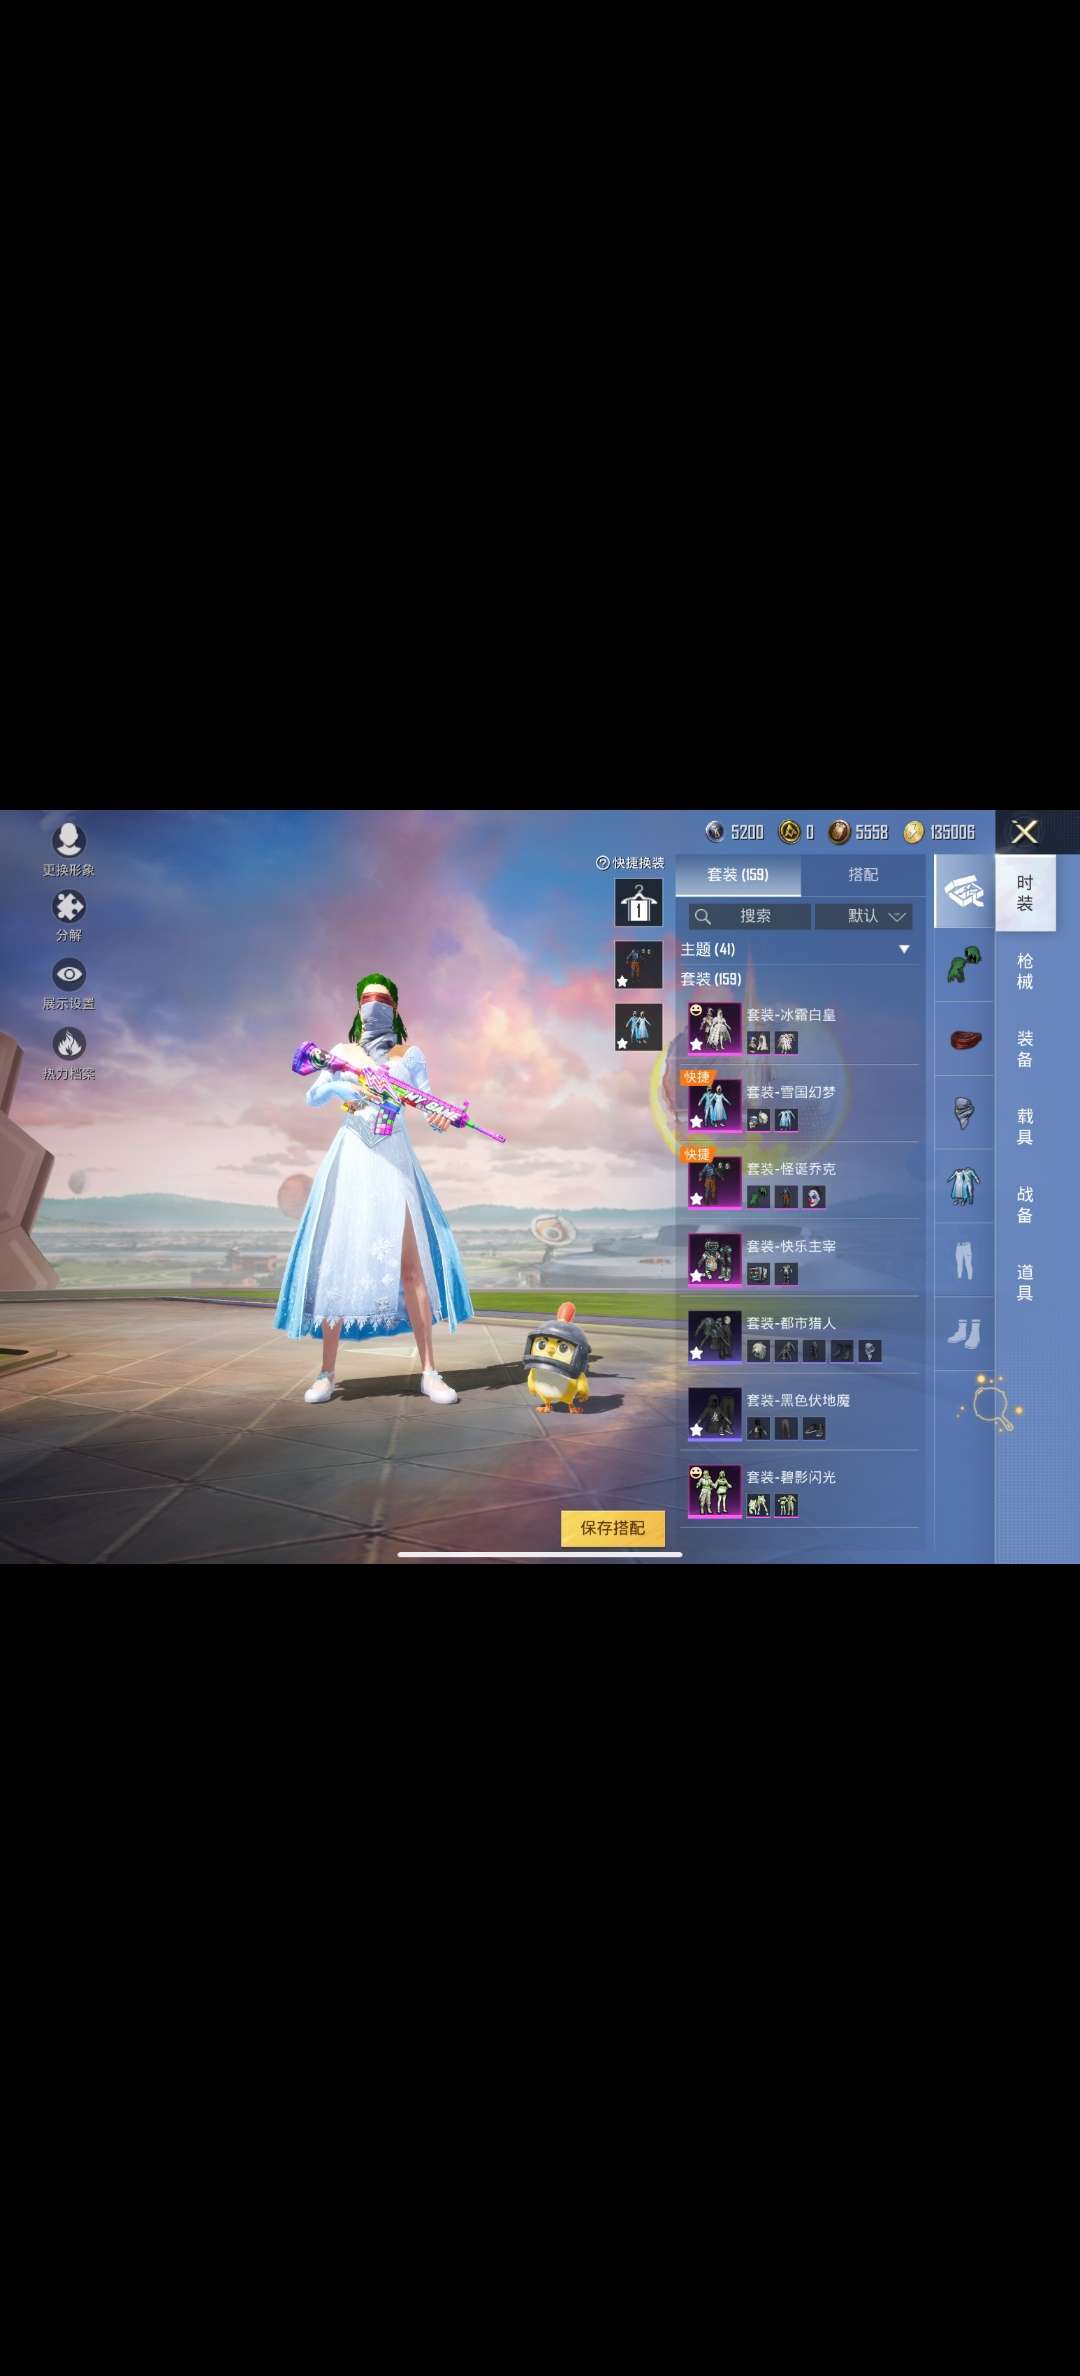This screenshot has height=2376, width=1080.
Task: Select quick outfit slot with blue dress
Action: [x=638, y=1027]
